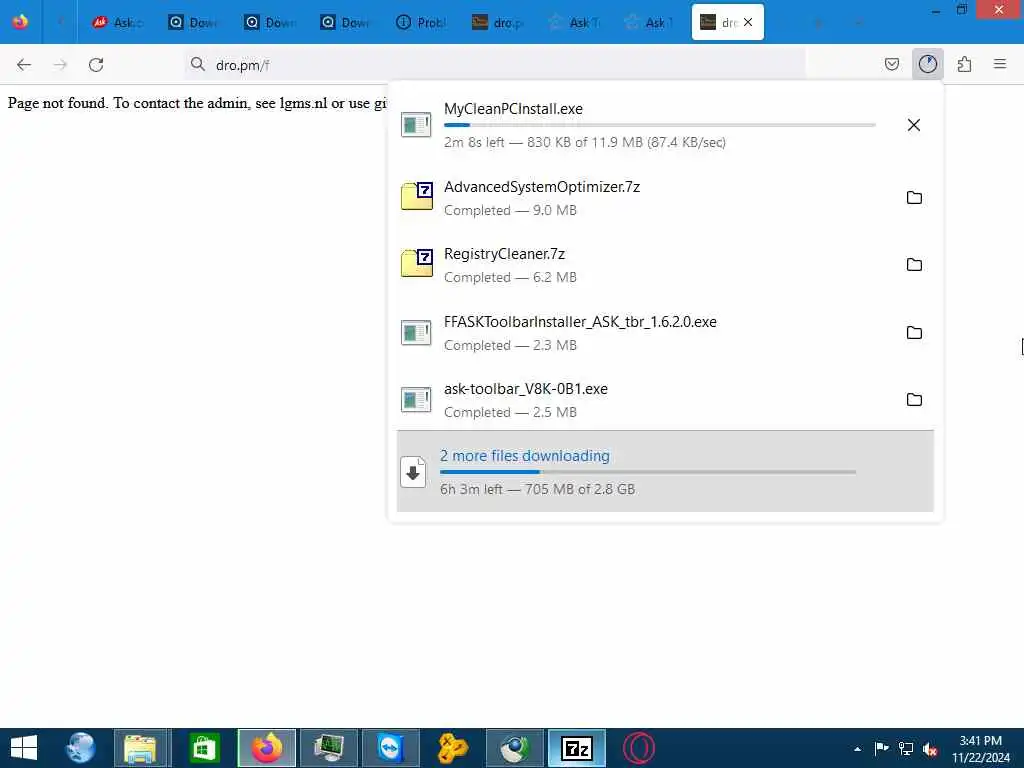Show RegistryCleaner.7z in folder
Viewport: 1024px width, 768px height.
coord(914,264)
